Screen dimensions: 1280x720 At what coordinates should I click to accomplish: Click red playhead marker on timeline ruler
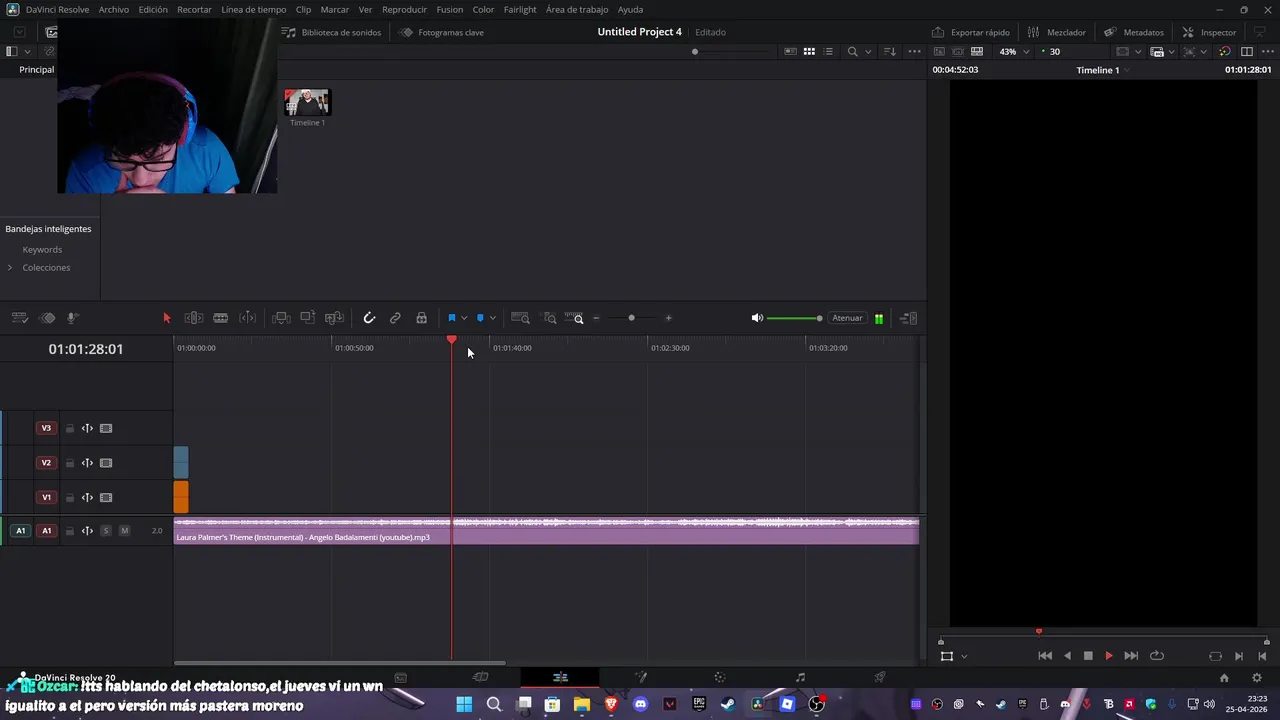click(x=452, y=341)
